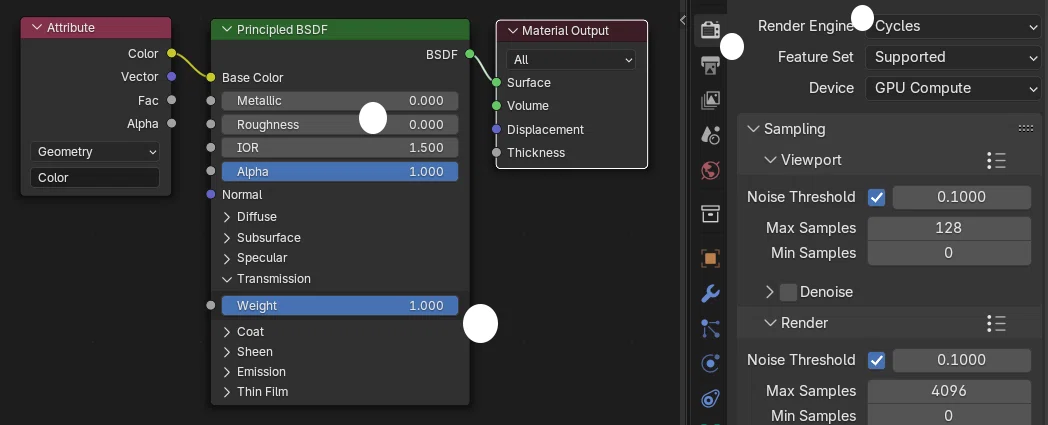Click Render Max Samples field 4096
The image size is (1048, 425).
949,391
